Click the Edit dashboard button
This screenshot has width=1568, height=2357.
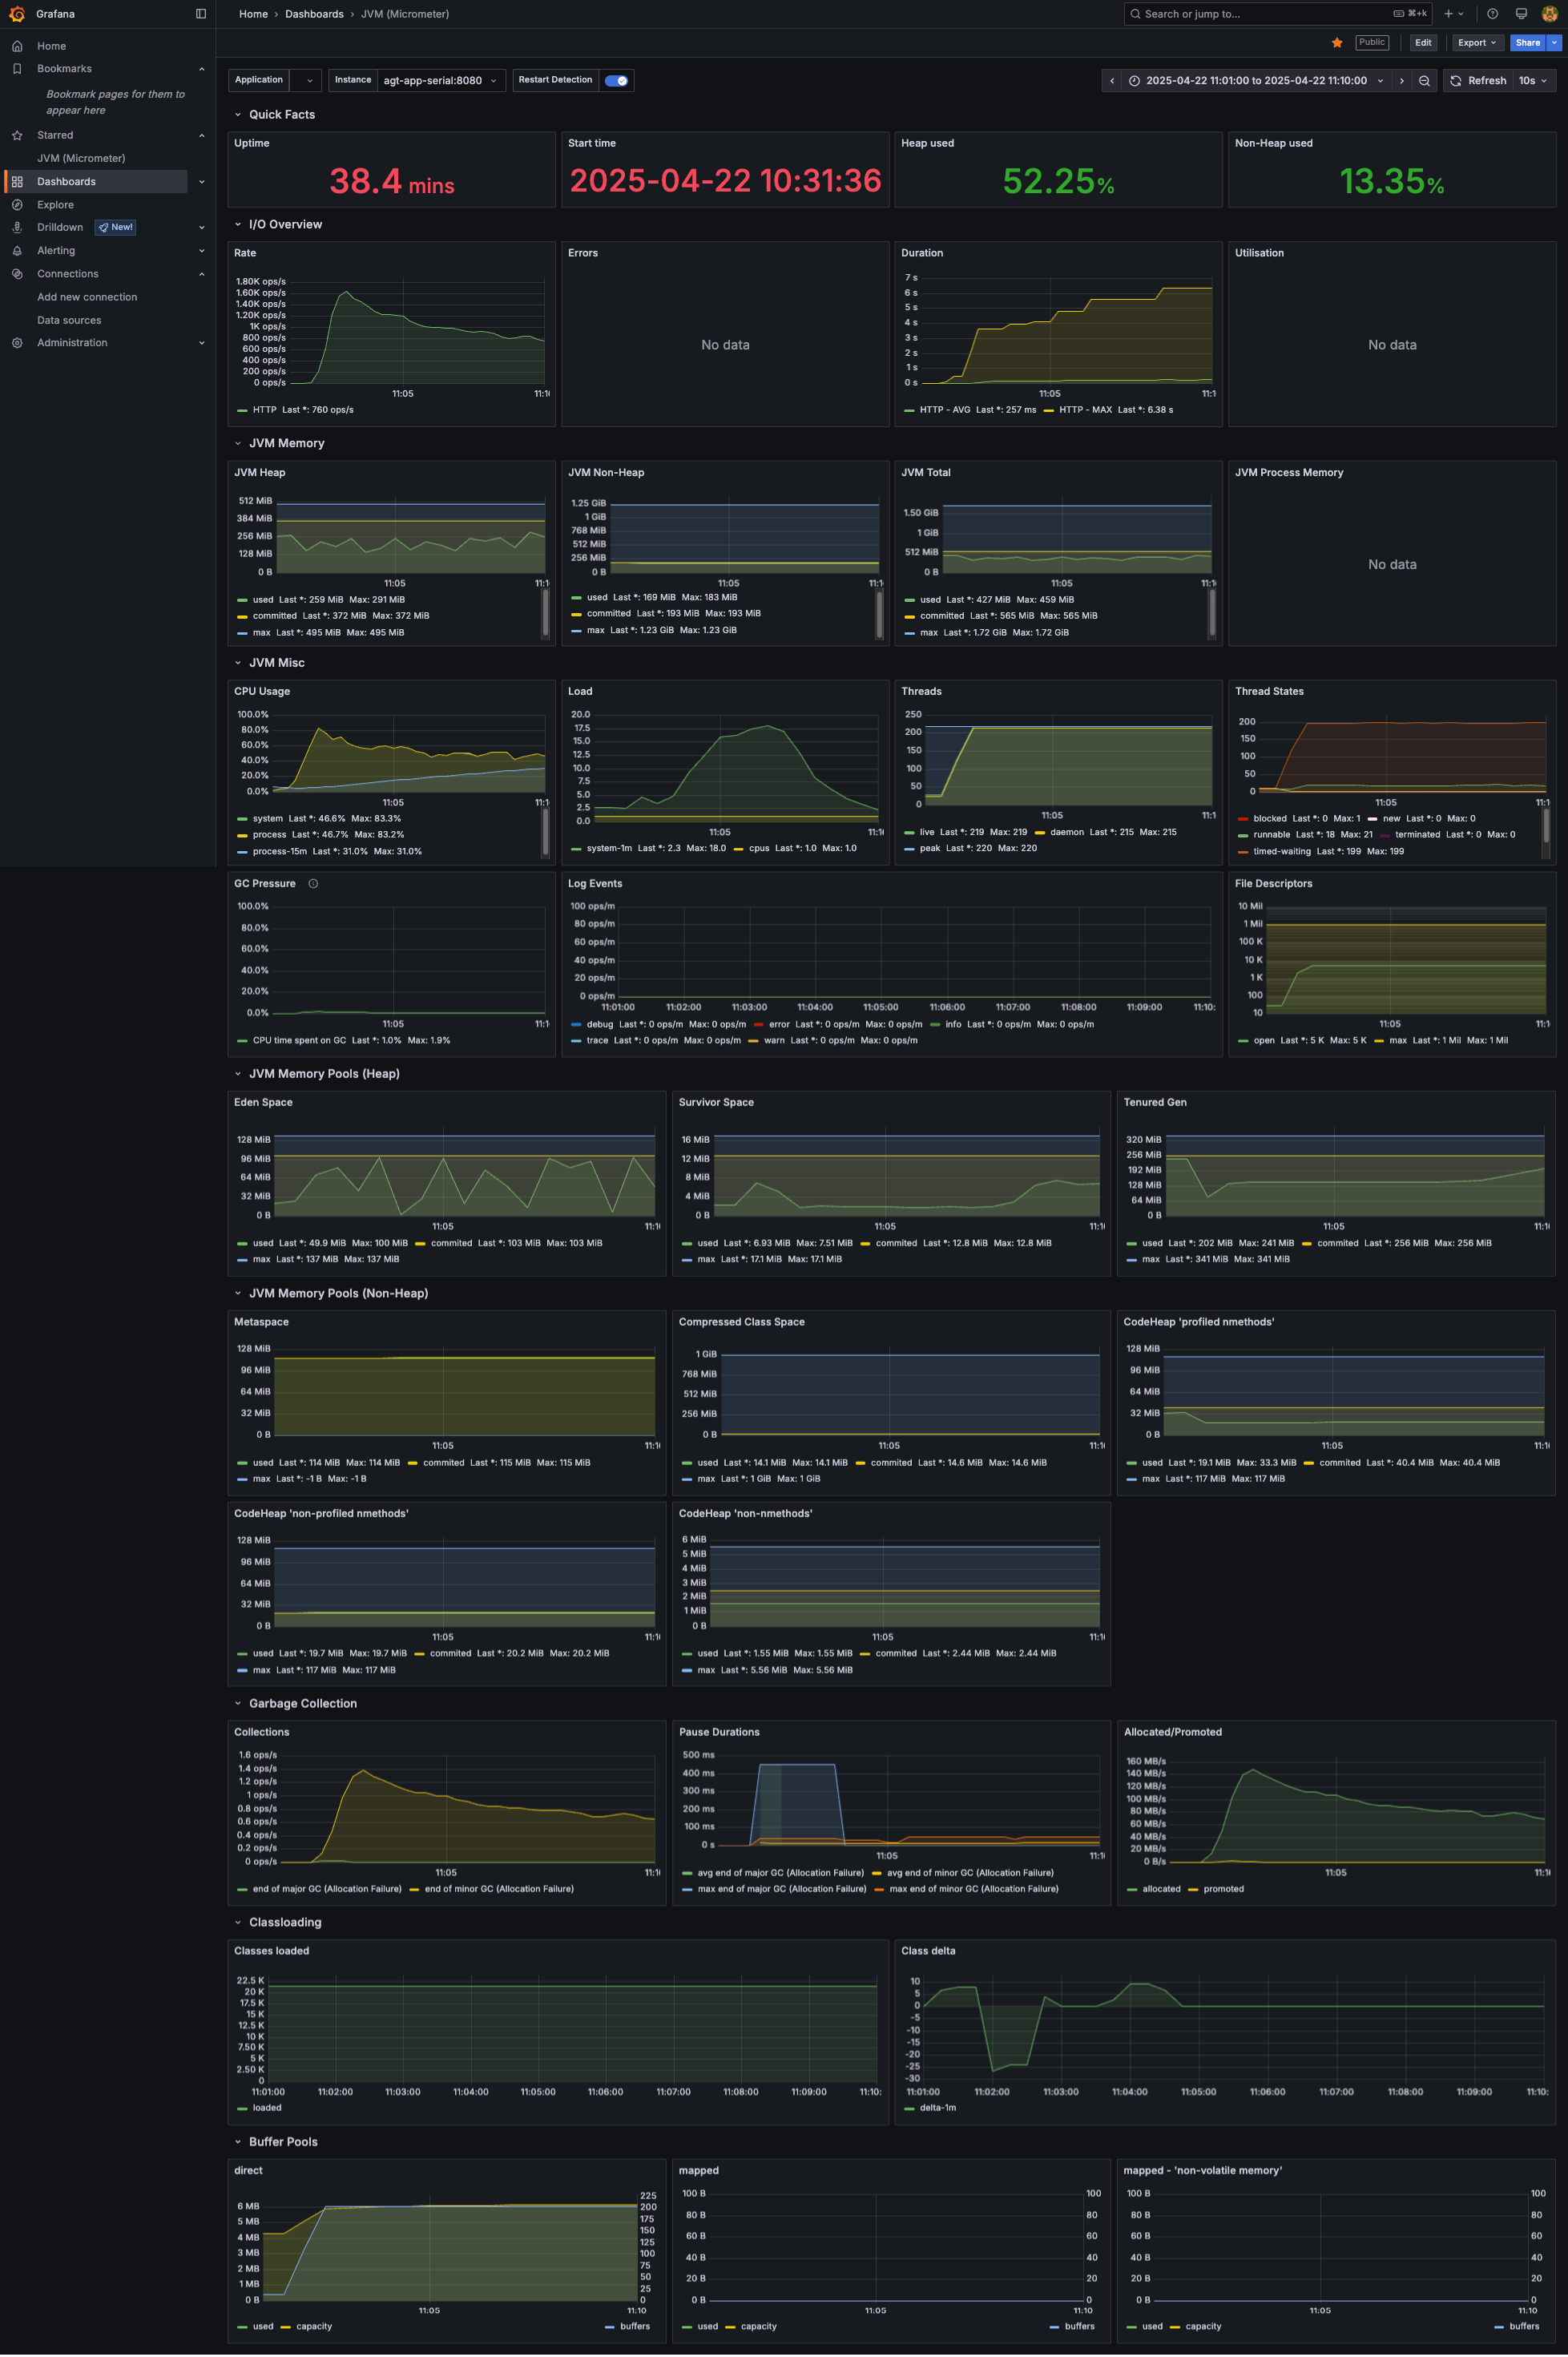(1422, 43)
